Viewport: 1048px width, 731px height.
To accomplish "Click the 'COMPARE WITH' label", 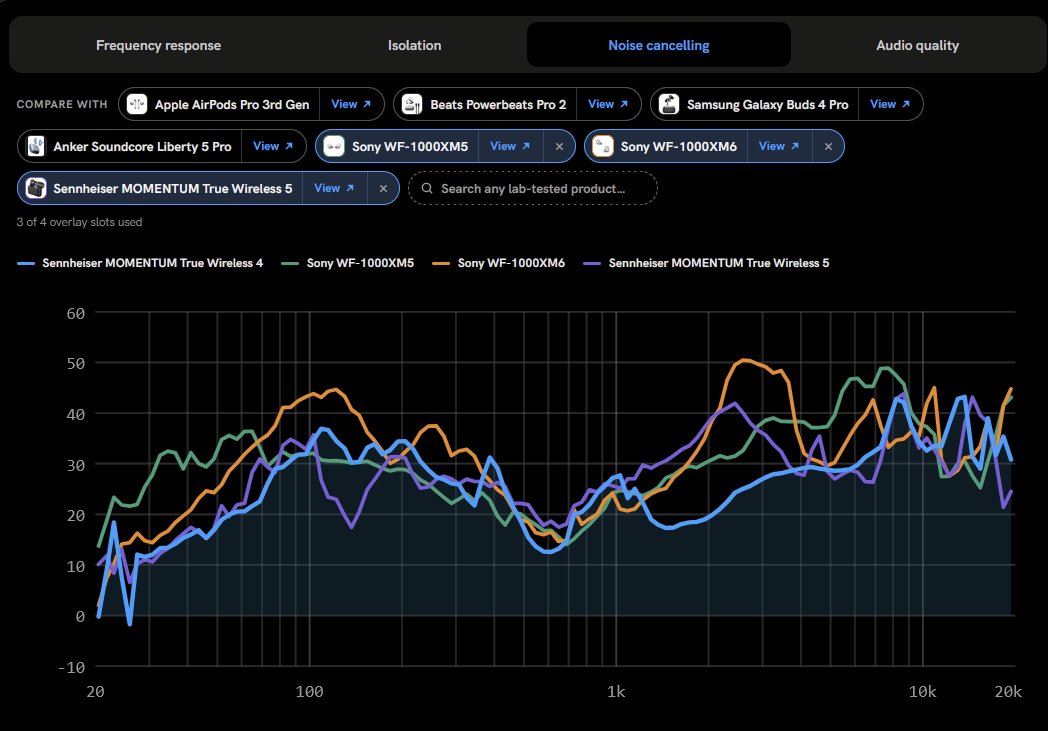I will (62, 104).
